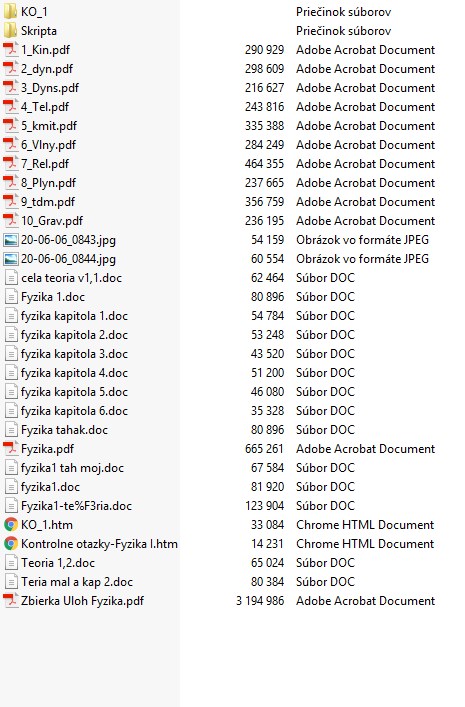This screenshot has height=707, width=465.
Task: Select fyzika1 tah moj.doc file
Action: 72,468
